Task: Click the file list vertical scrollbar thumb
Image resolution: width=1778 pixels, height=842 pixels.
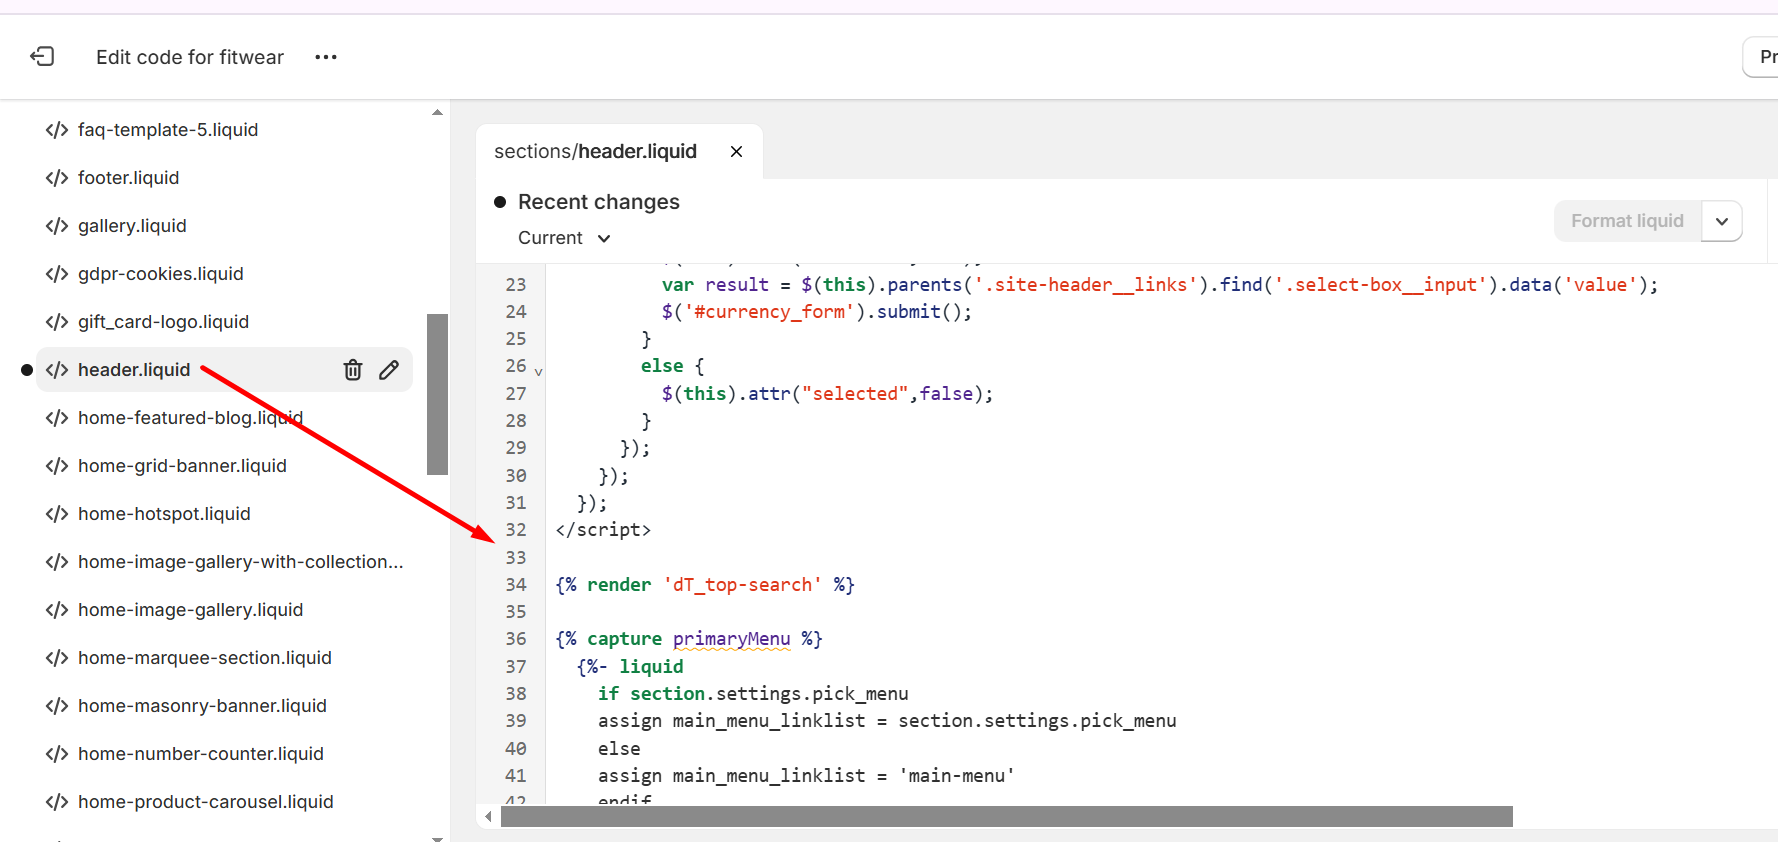Action: click(x=437, y=394)
